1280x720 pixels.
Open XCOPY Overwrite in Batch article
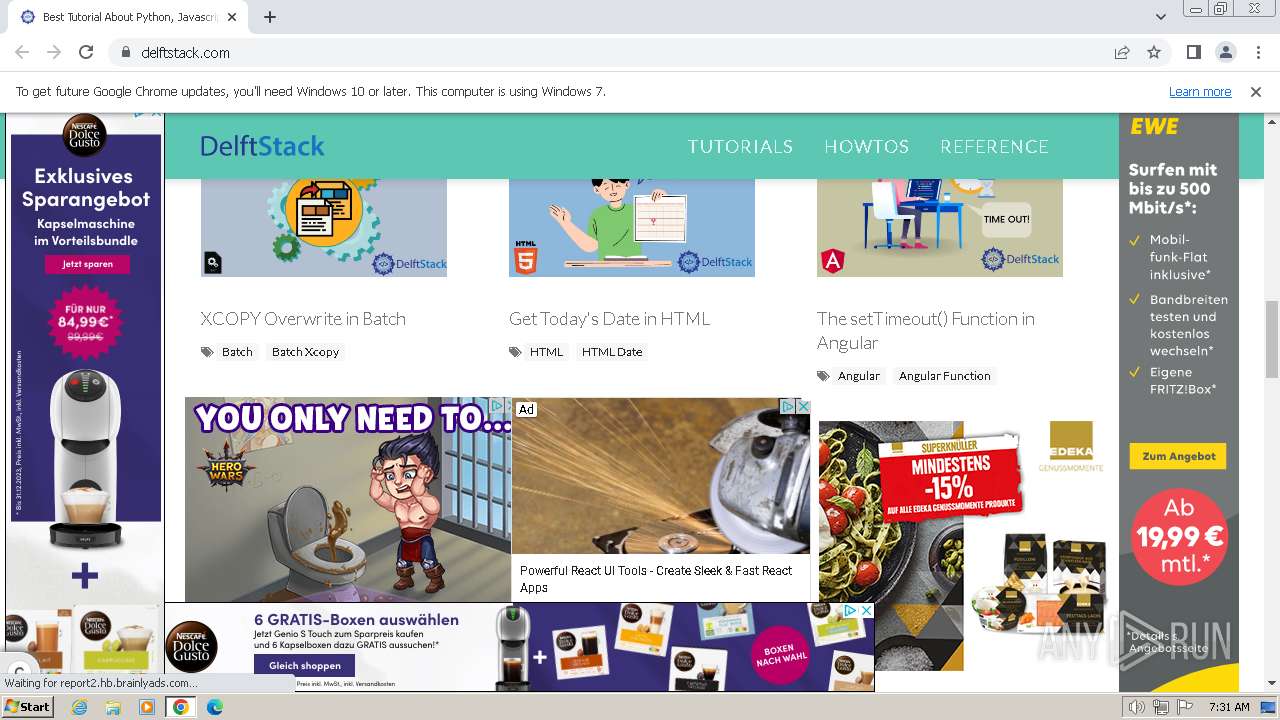click(x=303, y=319)
